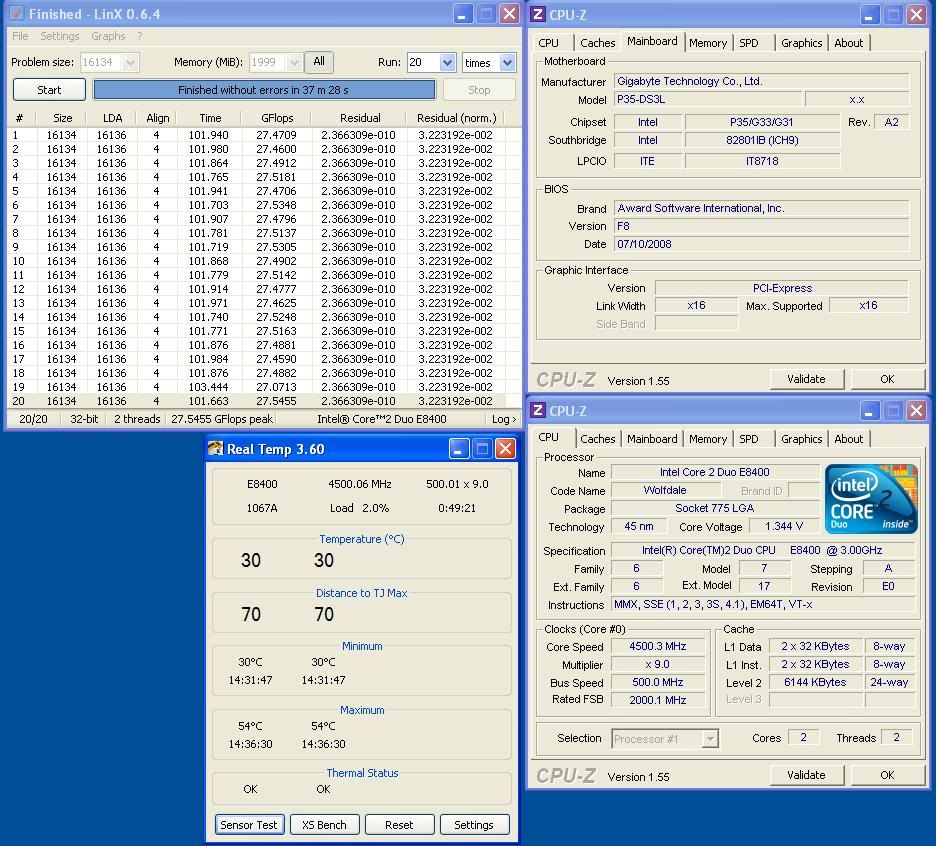Click the Residual (norm.) column header
The image size is (936, 846).
click(x=457, y=118)
